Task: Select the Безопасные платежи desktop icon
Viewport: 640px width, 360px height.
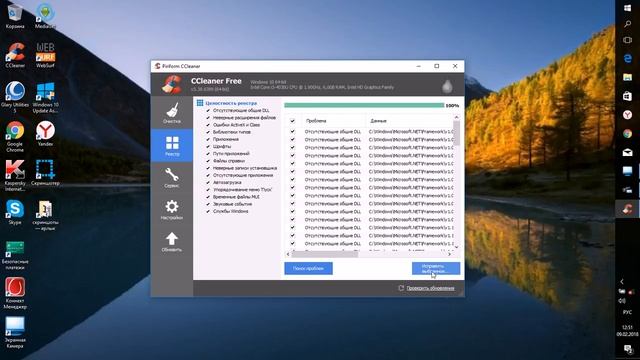Action: (x=15, y=255)
